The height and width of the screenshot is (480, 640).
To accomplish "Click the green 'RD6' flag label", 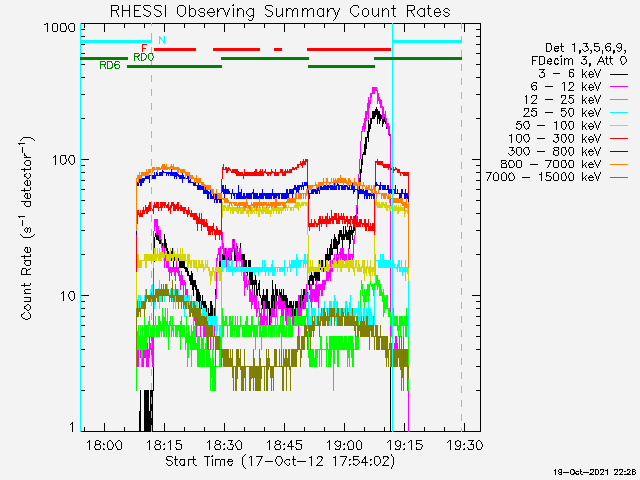I will 110,65.
